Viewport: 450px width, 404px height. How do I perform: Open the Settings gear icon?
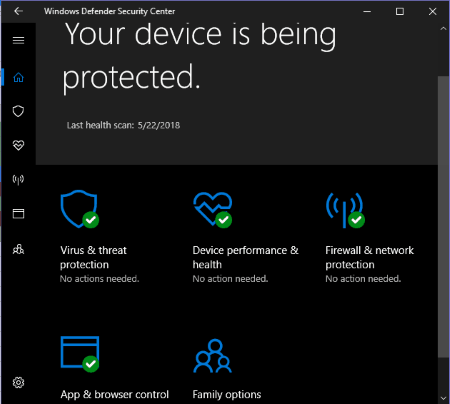point(18,382)
